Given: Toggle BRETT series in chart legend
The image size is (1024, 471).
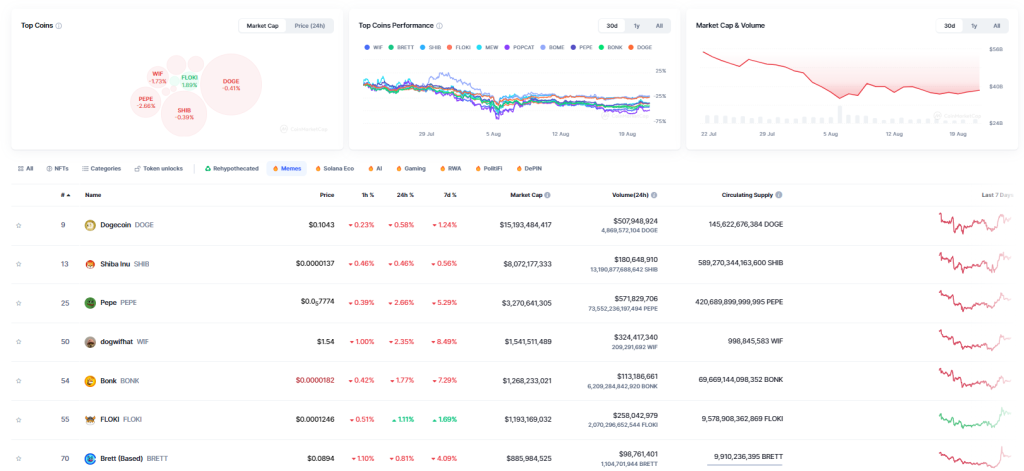Looking at the screenshot, I should (x=401, y=48).
